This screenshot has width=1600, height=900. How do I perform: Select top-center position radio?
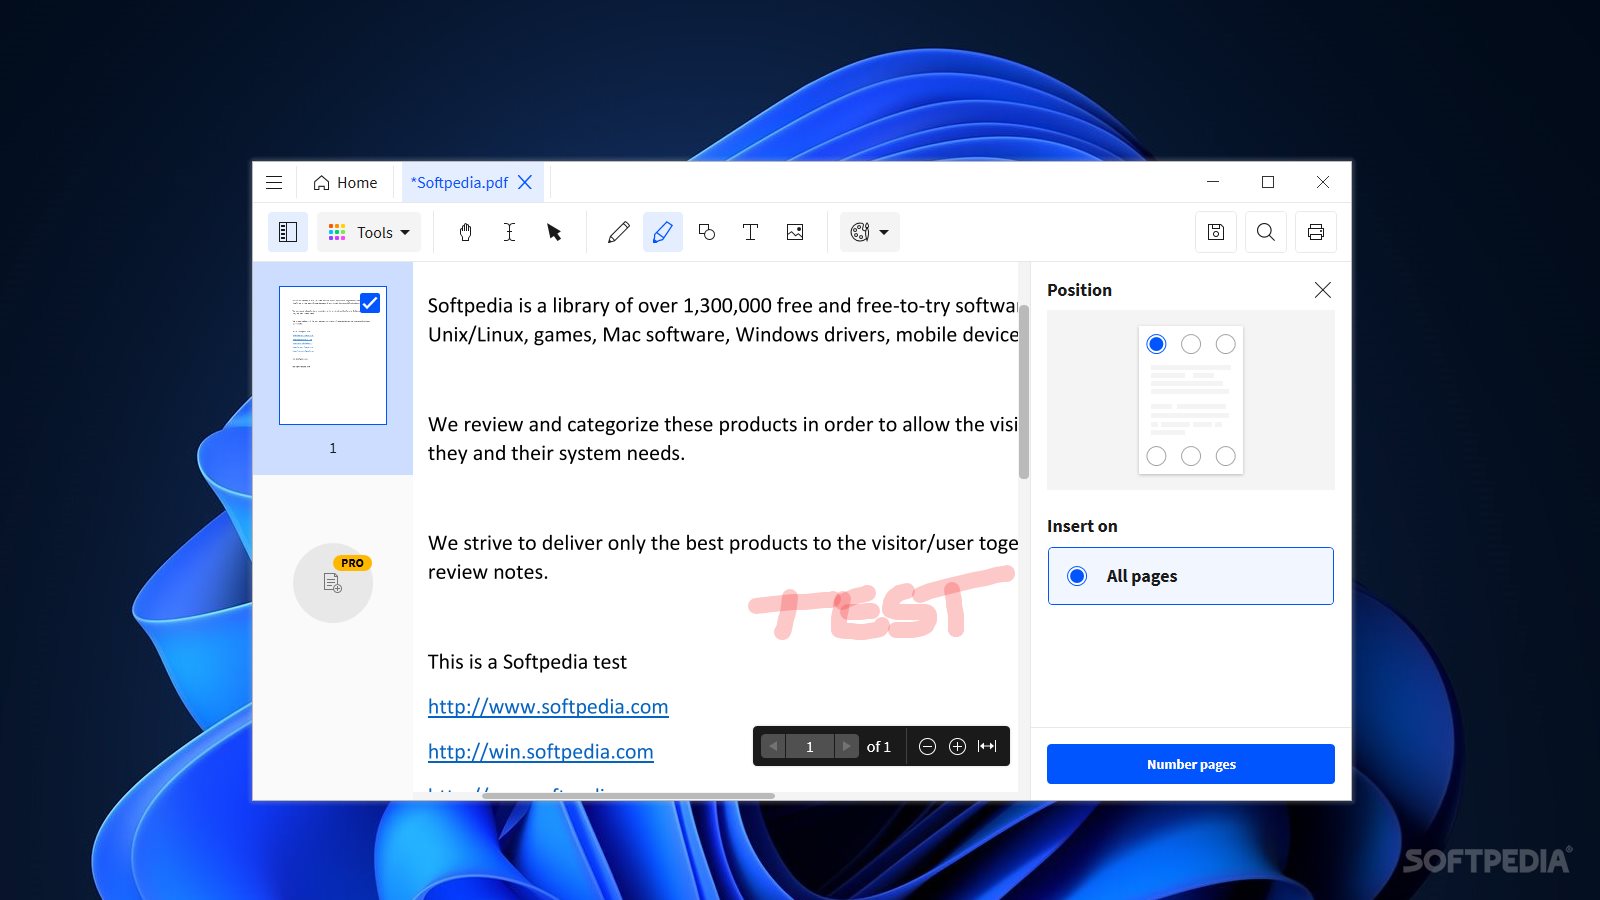click(1191, 344)
